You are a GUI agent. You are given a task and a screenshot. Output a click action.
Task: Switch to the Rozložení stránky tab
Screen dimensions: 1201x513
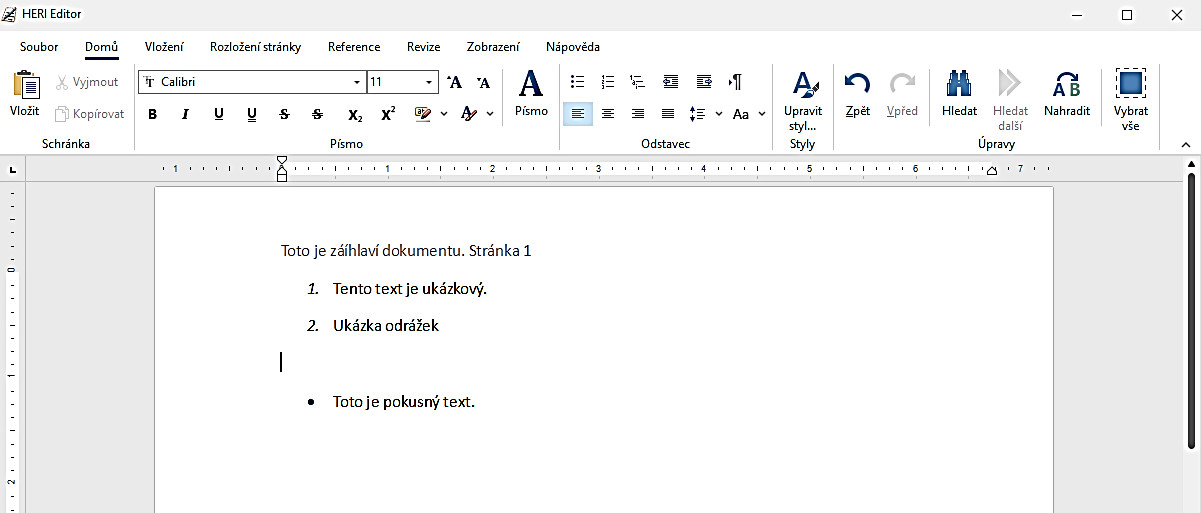(255, 47)
